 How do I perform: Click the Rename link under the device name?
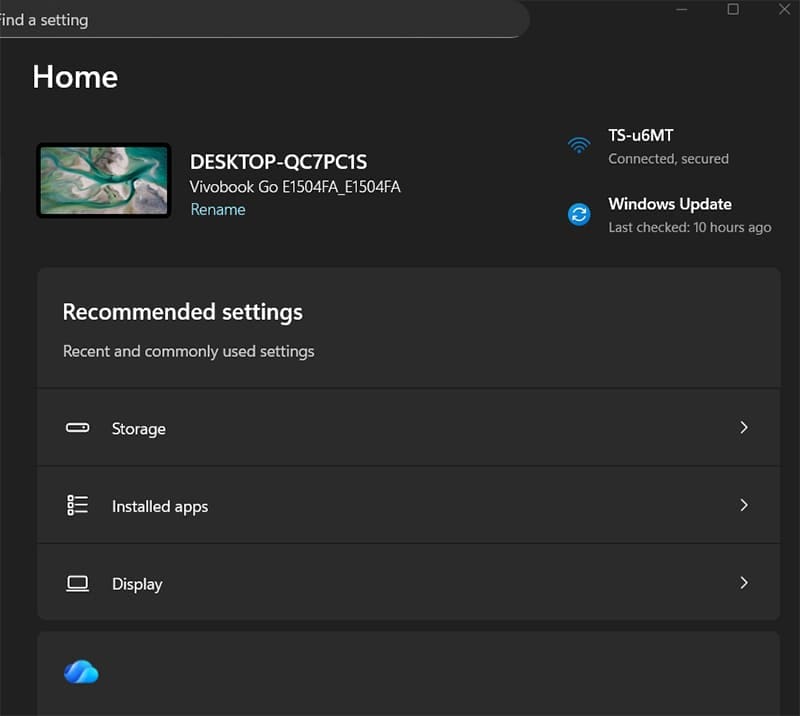click(218, 209)
